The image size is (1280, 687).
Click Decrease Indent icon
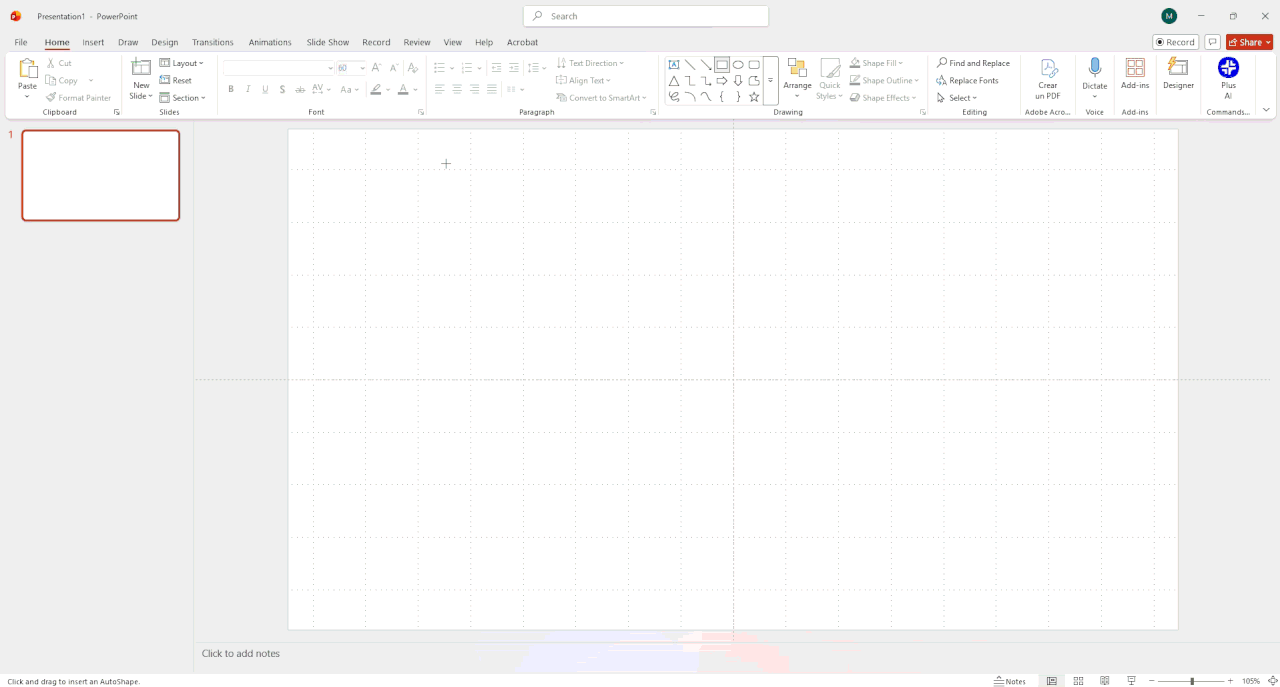coord(496,68)
